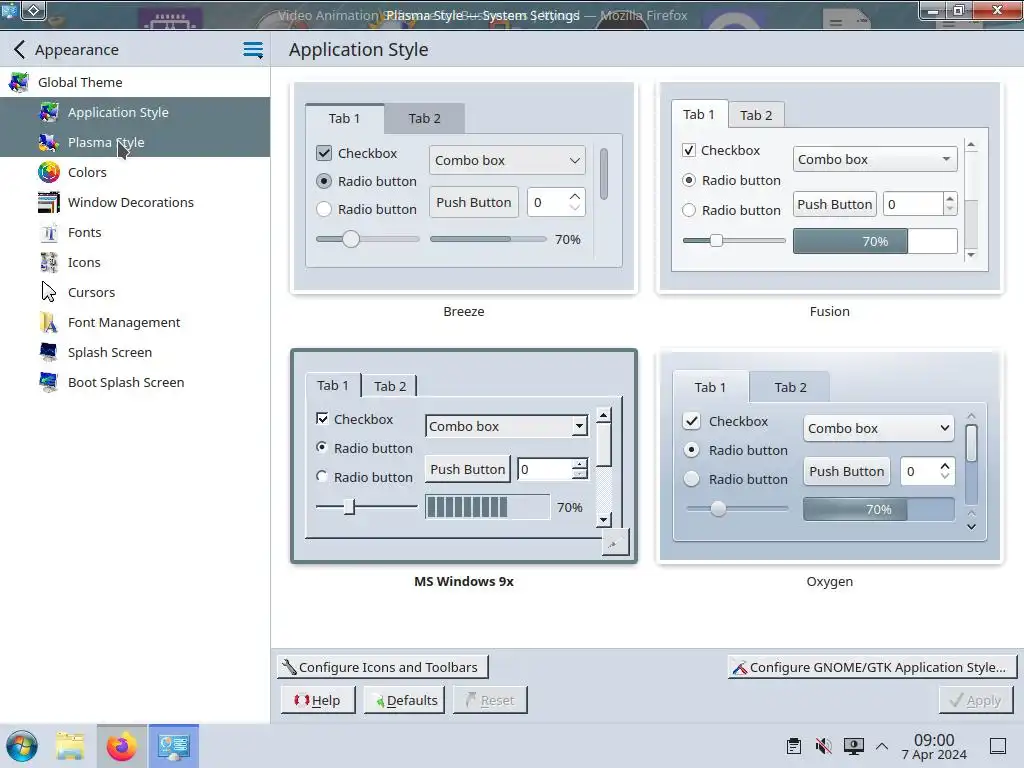Click the Icons category icon
Viewport: 1024px width, 768px height.
point(48,263)
